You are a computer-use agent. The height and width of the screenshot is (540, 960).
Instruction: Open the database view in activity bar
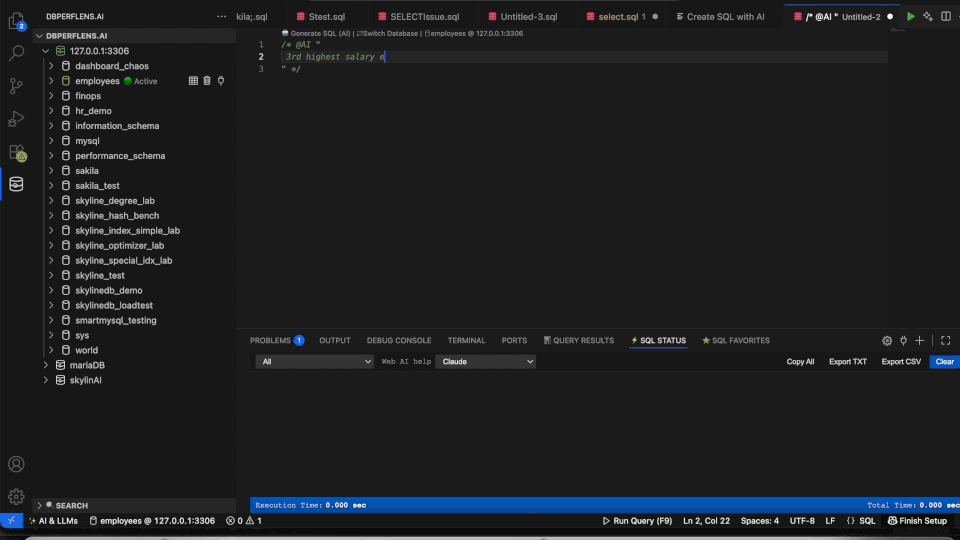point(17,184)
